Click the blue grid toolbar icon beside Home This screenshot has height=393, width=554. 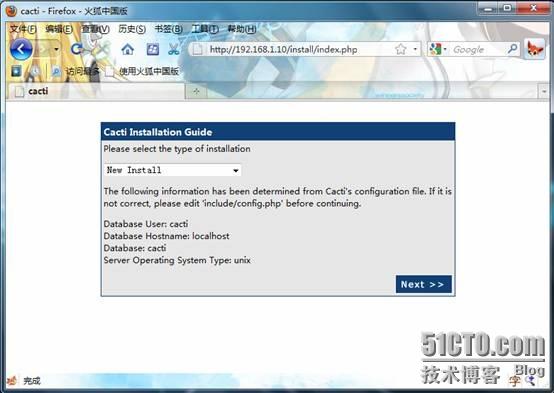(153, 49)
